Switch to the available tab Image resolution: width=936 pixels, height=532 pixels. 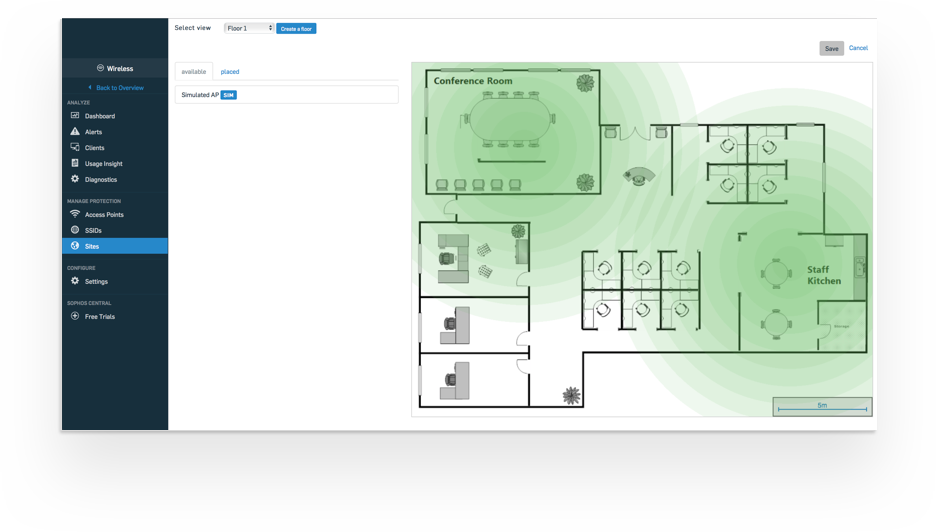click(x=193, y=72)
